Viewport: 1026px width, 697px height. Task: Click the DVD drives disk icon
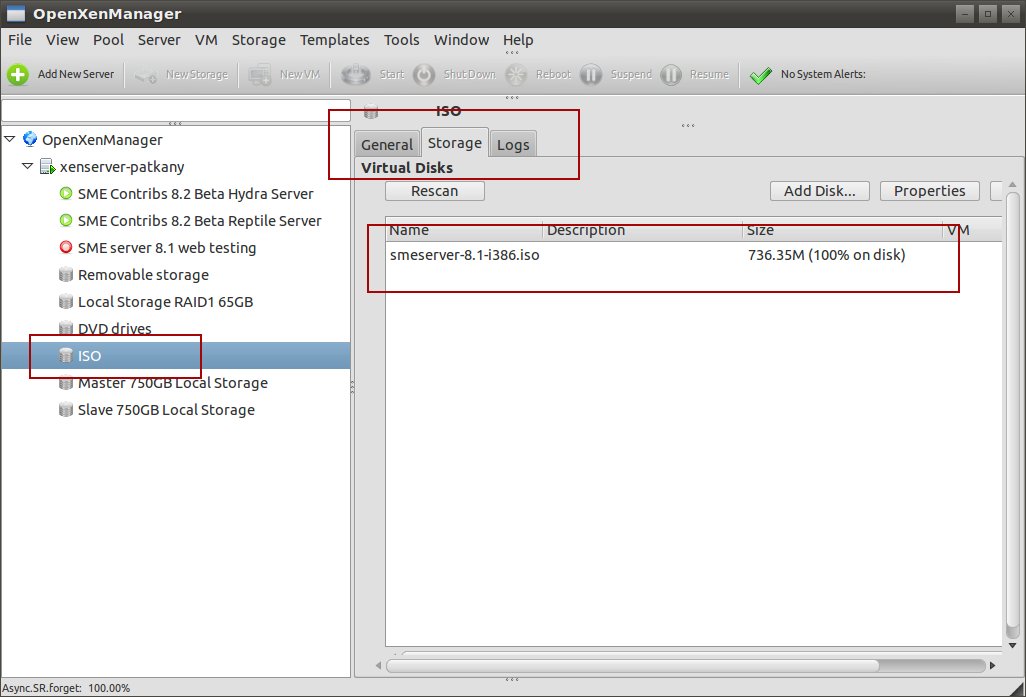tap(65, 328)
